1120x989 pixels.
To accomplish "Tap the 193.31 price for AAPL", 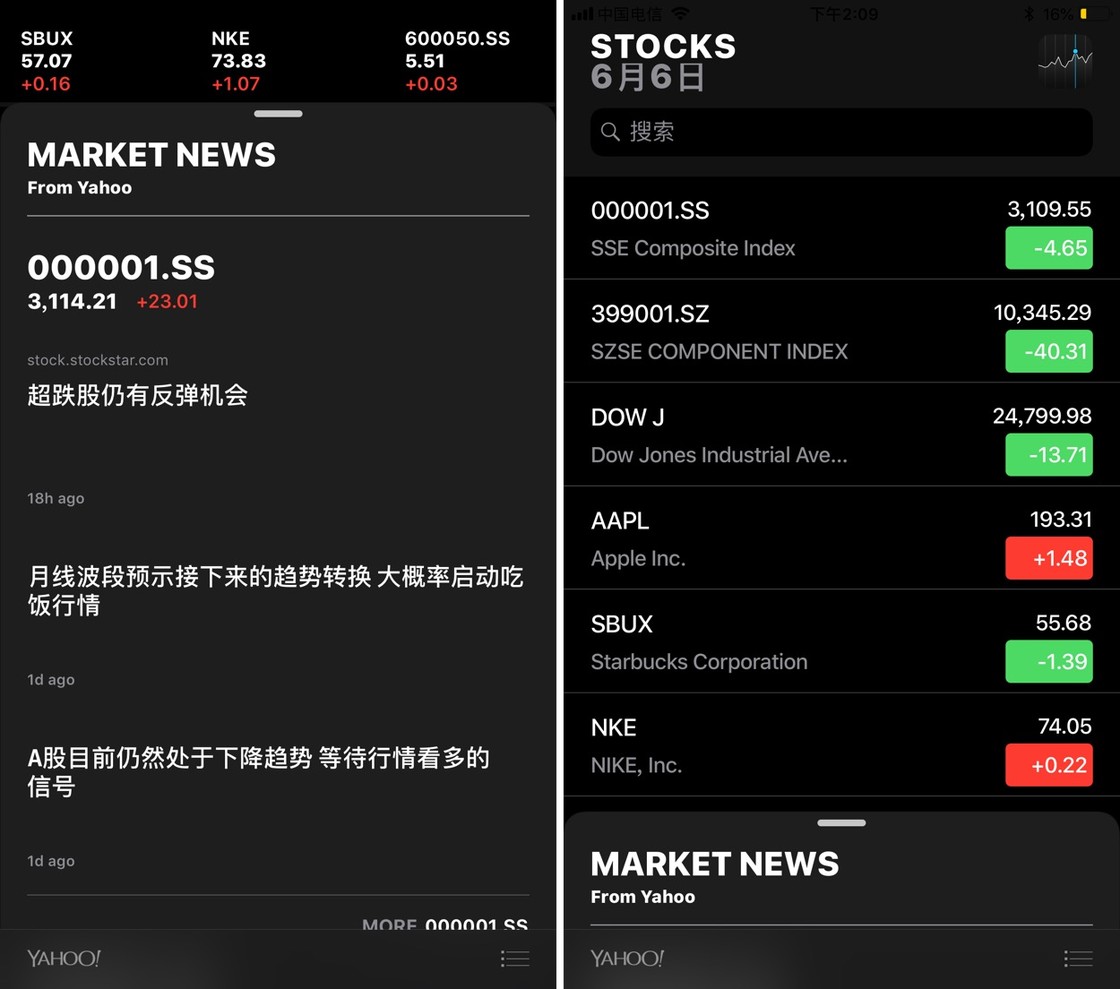I will point(1061,519).
